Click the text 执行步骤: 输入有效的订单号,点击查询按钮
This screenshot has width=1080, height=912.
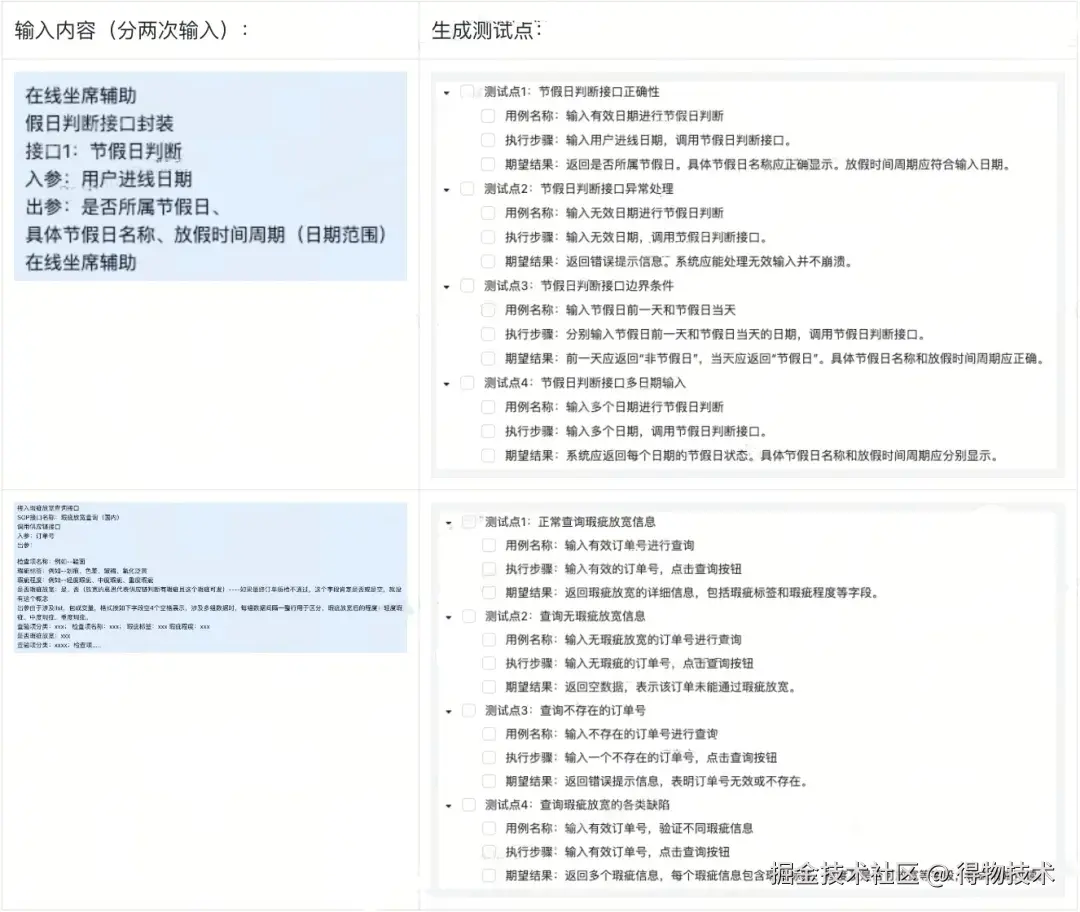click(x=623, y=569)
